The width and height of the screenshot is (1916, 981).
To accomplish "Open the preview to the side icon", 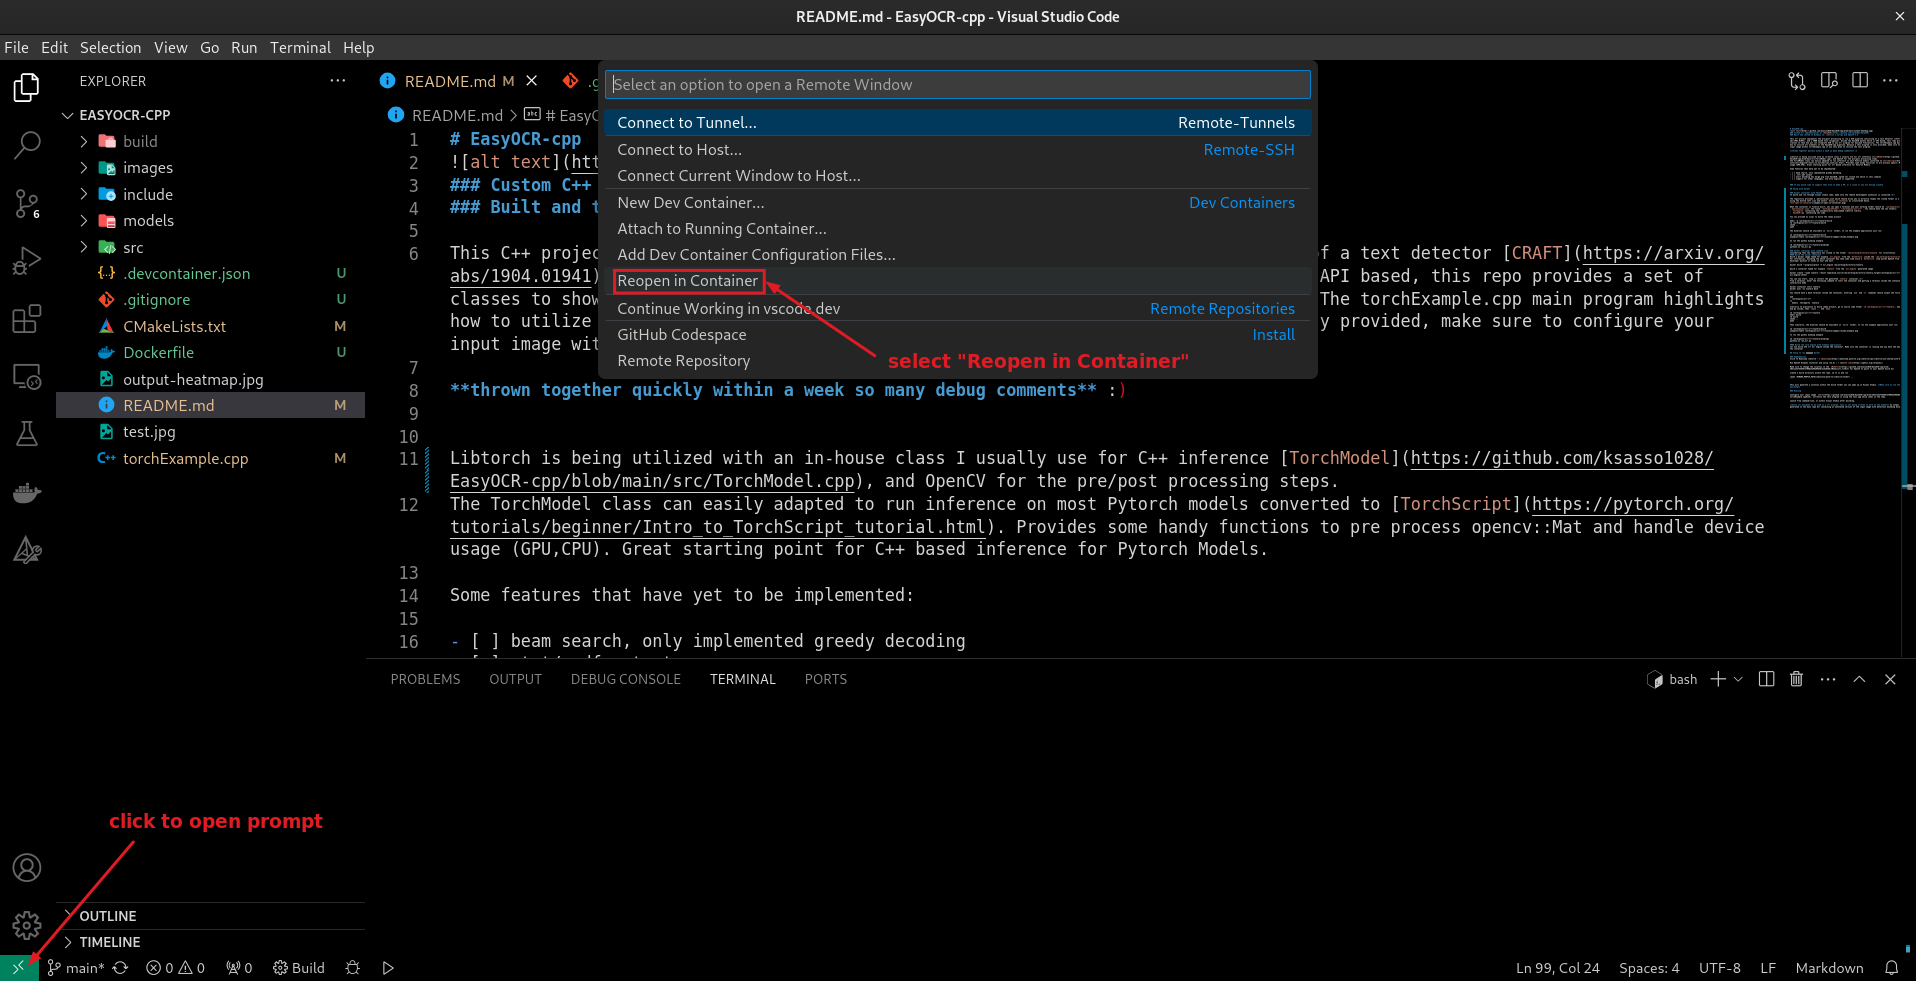I will (1829, 81).
